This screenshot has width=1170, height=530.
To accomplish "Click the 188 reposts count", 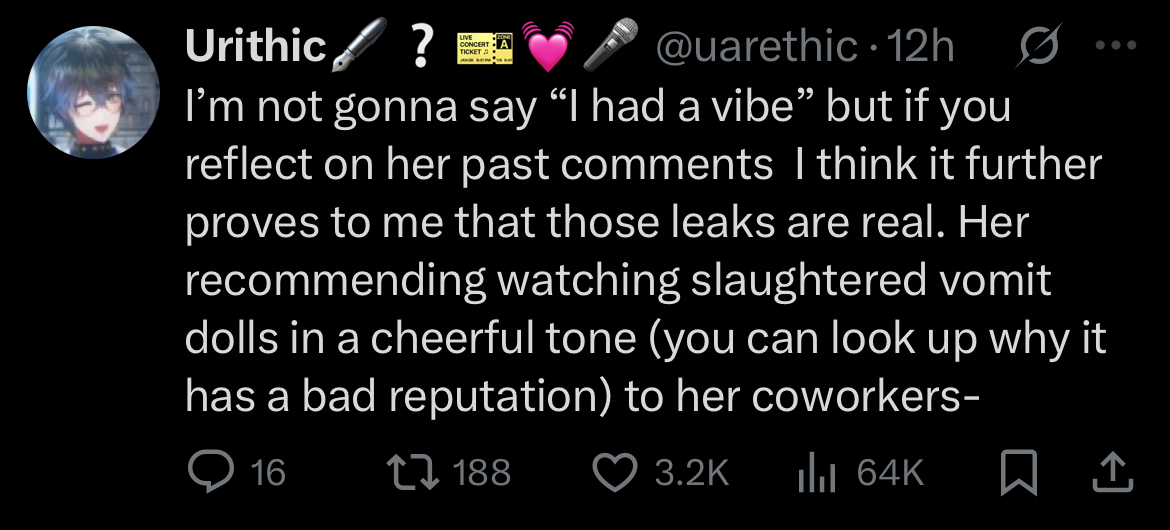I will pos(482,472).
